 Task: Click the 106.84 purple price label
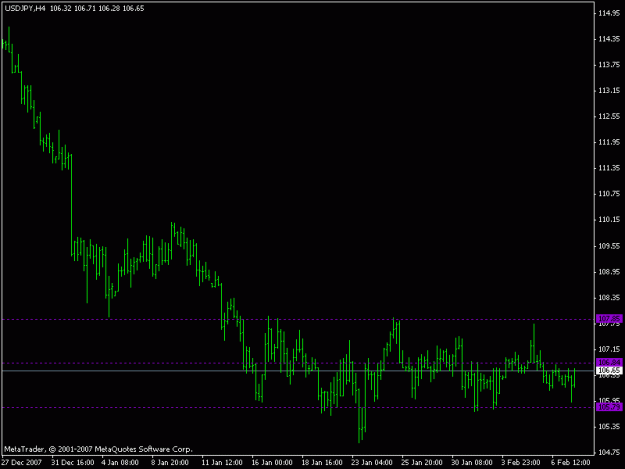609,362
